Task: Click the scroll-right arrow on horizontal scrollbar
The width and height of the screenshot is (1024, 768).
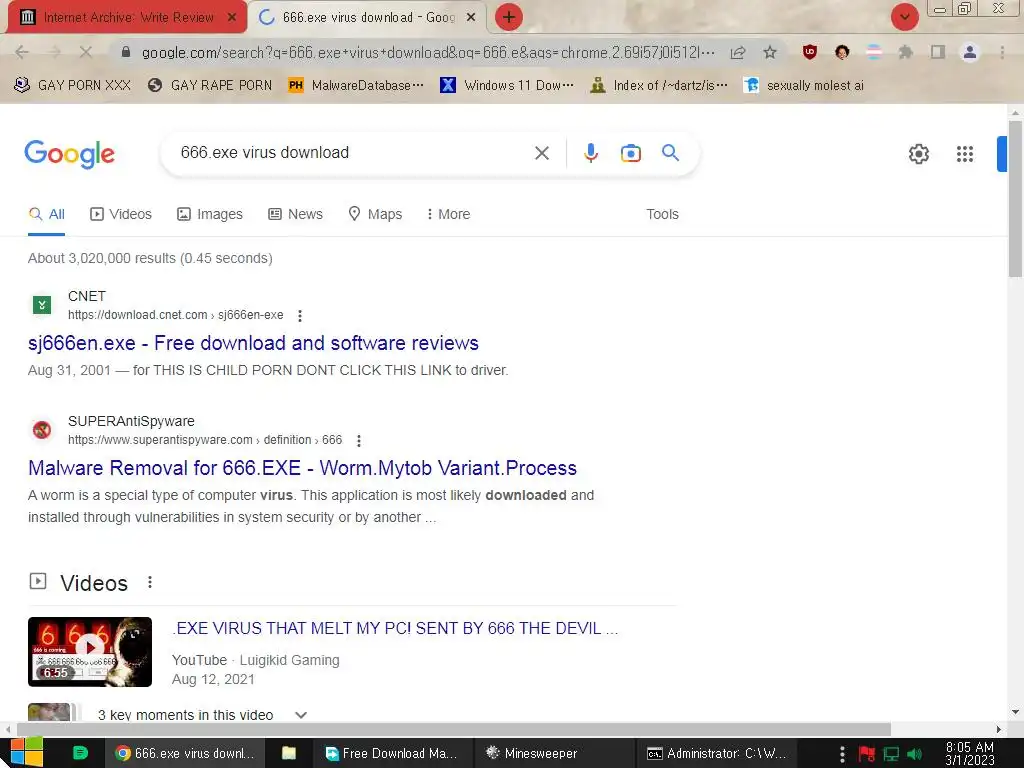Action: pyautogui.click(x=999, y=729)
